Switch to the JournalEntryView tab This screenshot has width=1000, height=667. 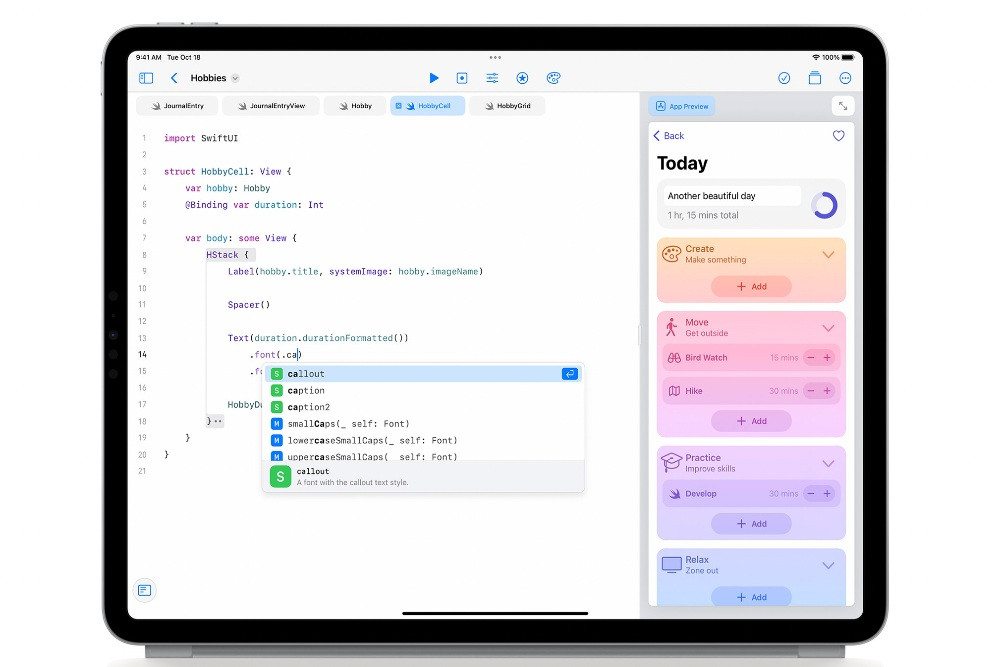(277, 106)
